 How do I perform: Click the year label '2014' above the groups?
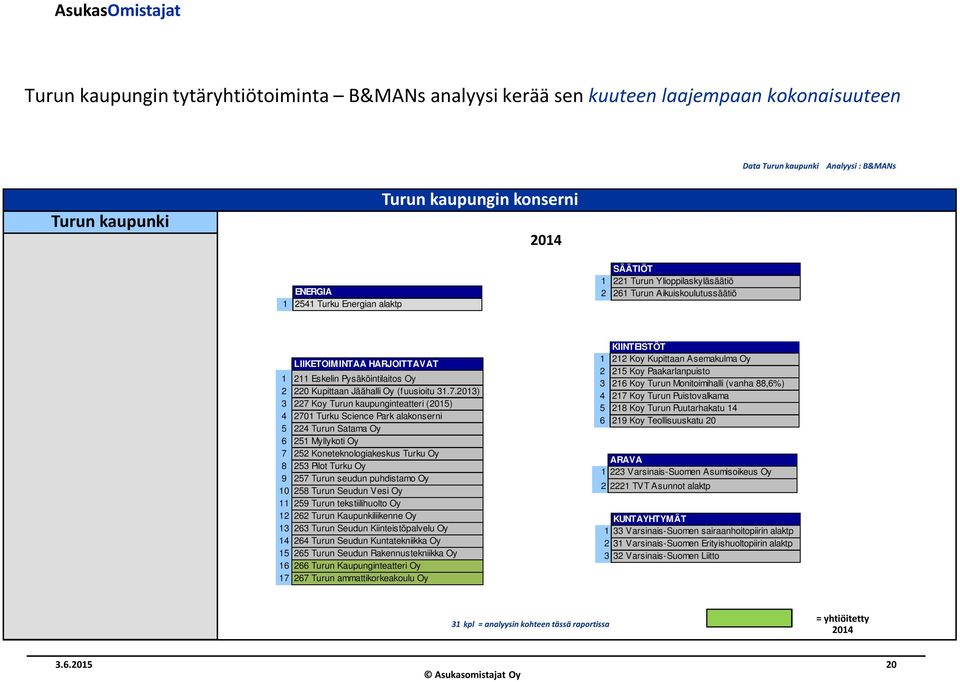(546, 240)
